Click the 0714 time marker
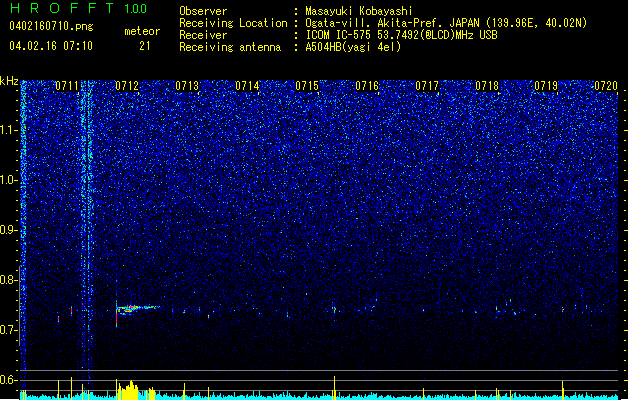Viewport: 629px width, 400px height. coord(247,86)
